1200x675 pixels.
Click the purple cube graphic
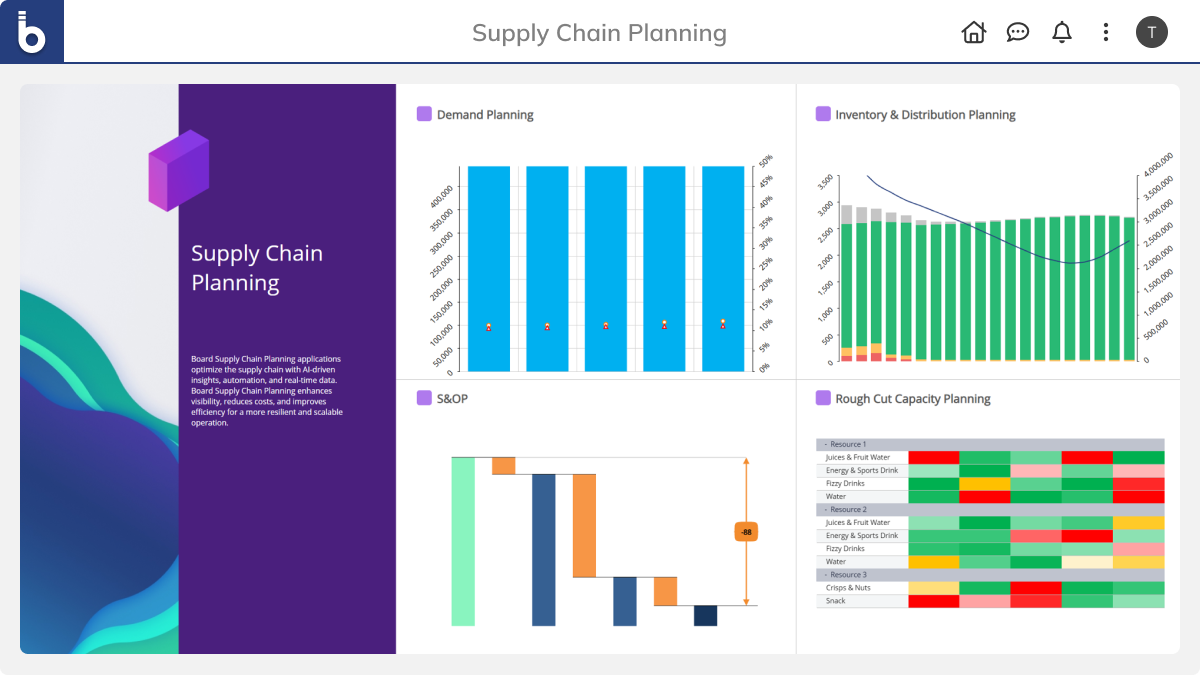click(x=178, y=170)
